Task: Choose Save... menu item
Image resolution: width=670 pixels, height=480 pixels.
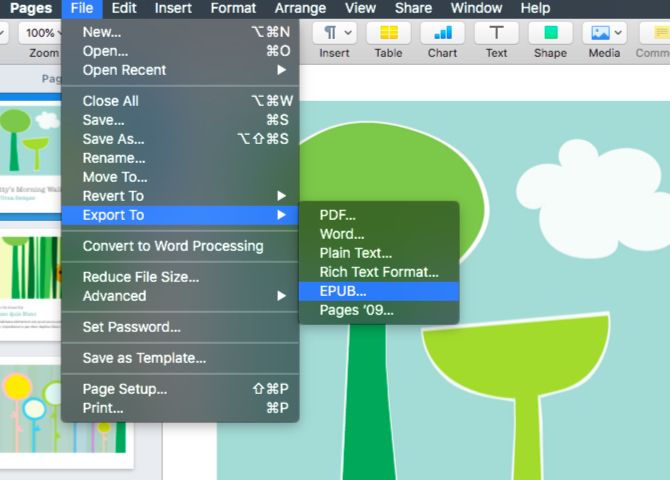Action: tap(180, 120)
